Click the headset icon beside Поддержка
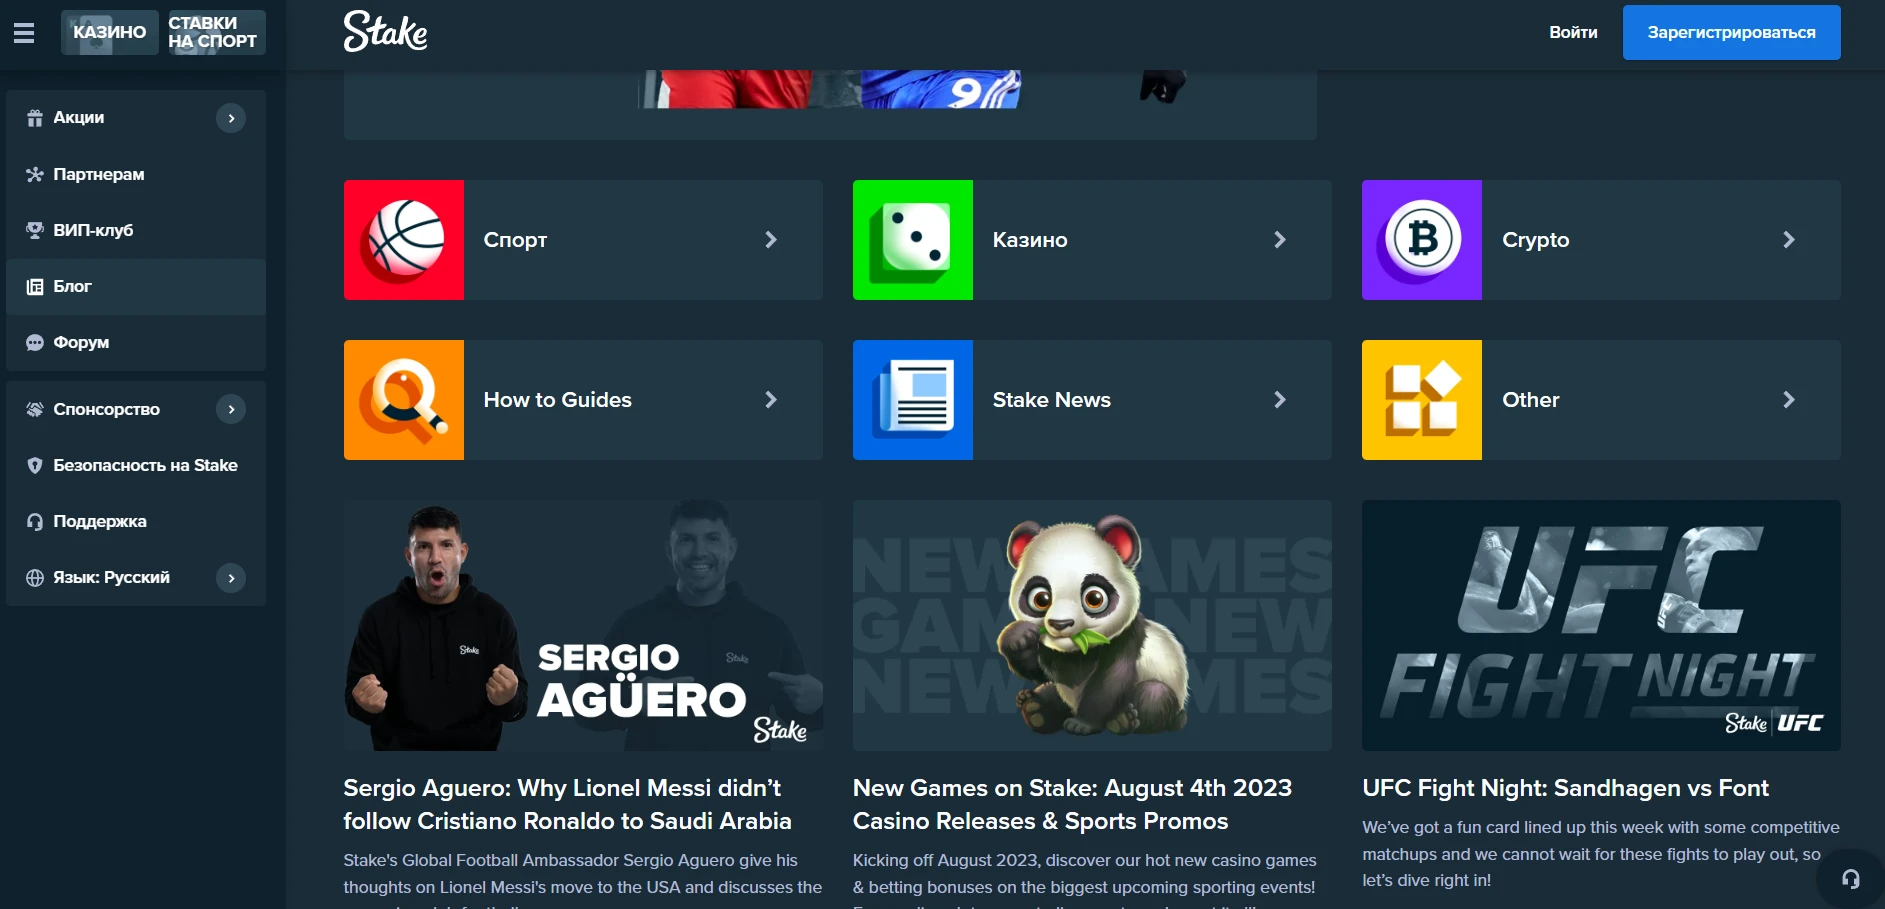Screen dimensions: 1885x909 tap(35, 521)
